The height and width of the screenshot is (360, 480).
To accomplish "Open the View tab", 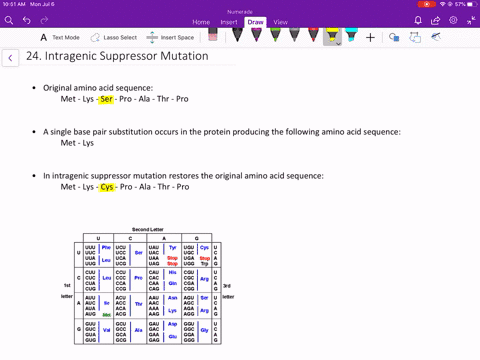I will [280, 22].
